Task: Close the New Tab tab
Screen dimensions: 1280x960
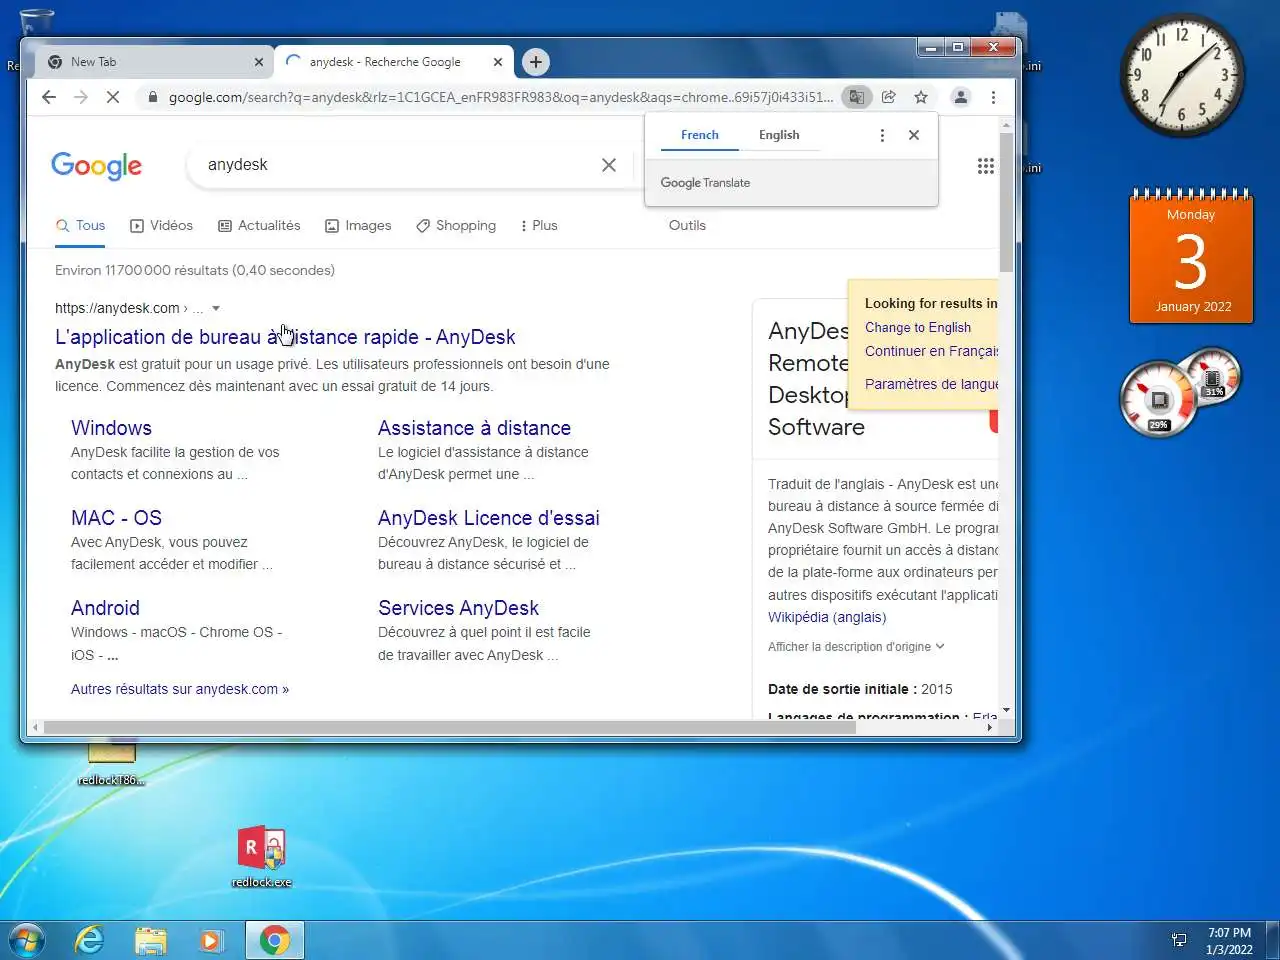Action: [259, 62]
